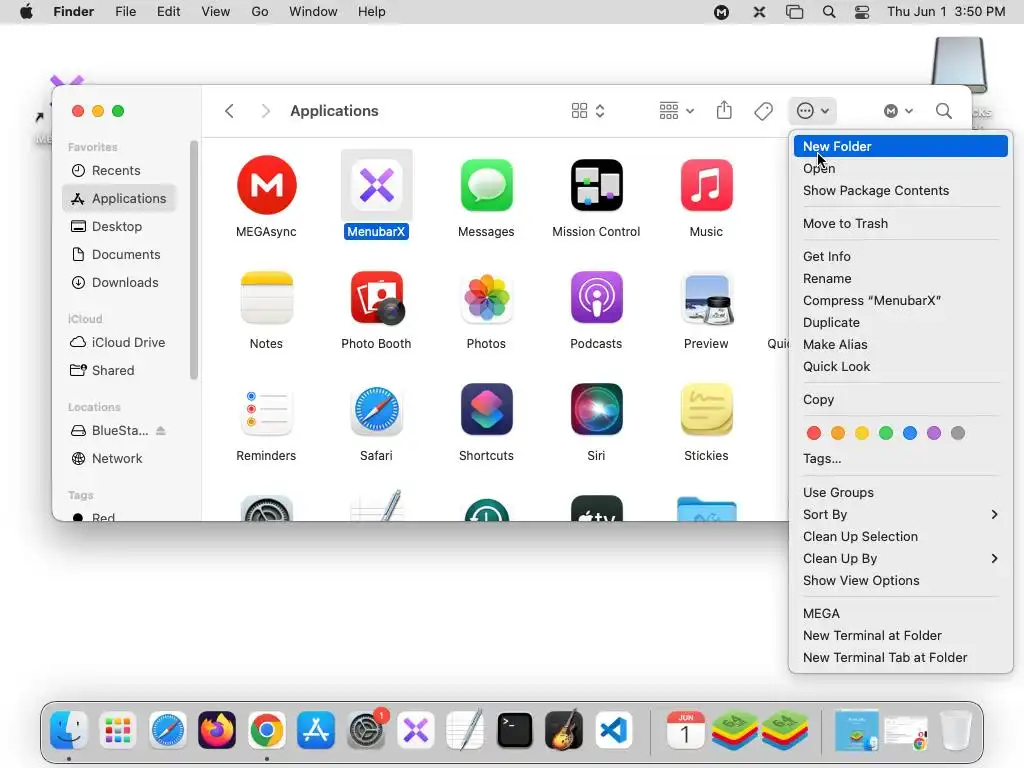Click the Spotlight search in menu bar
Viewport: 1024px width, 768px height.
coord(829,12)
